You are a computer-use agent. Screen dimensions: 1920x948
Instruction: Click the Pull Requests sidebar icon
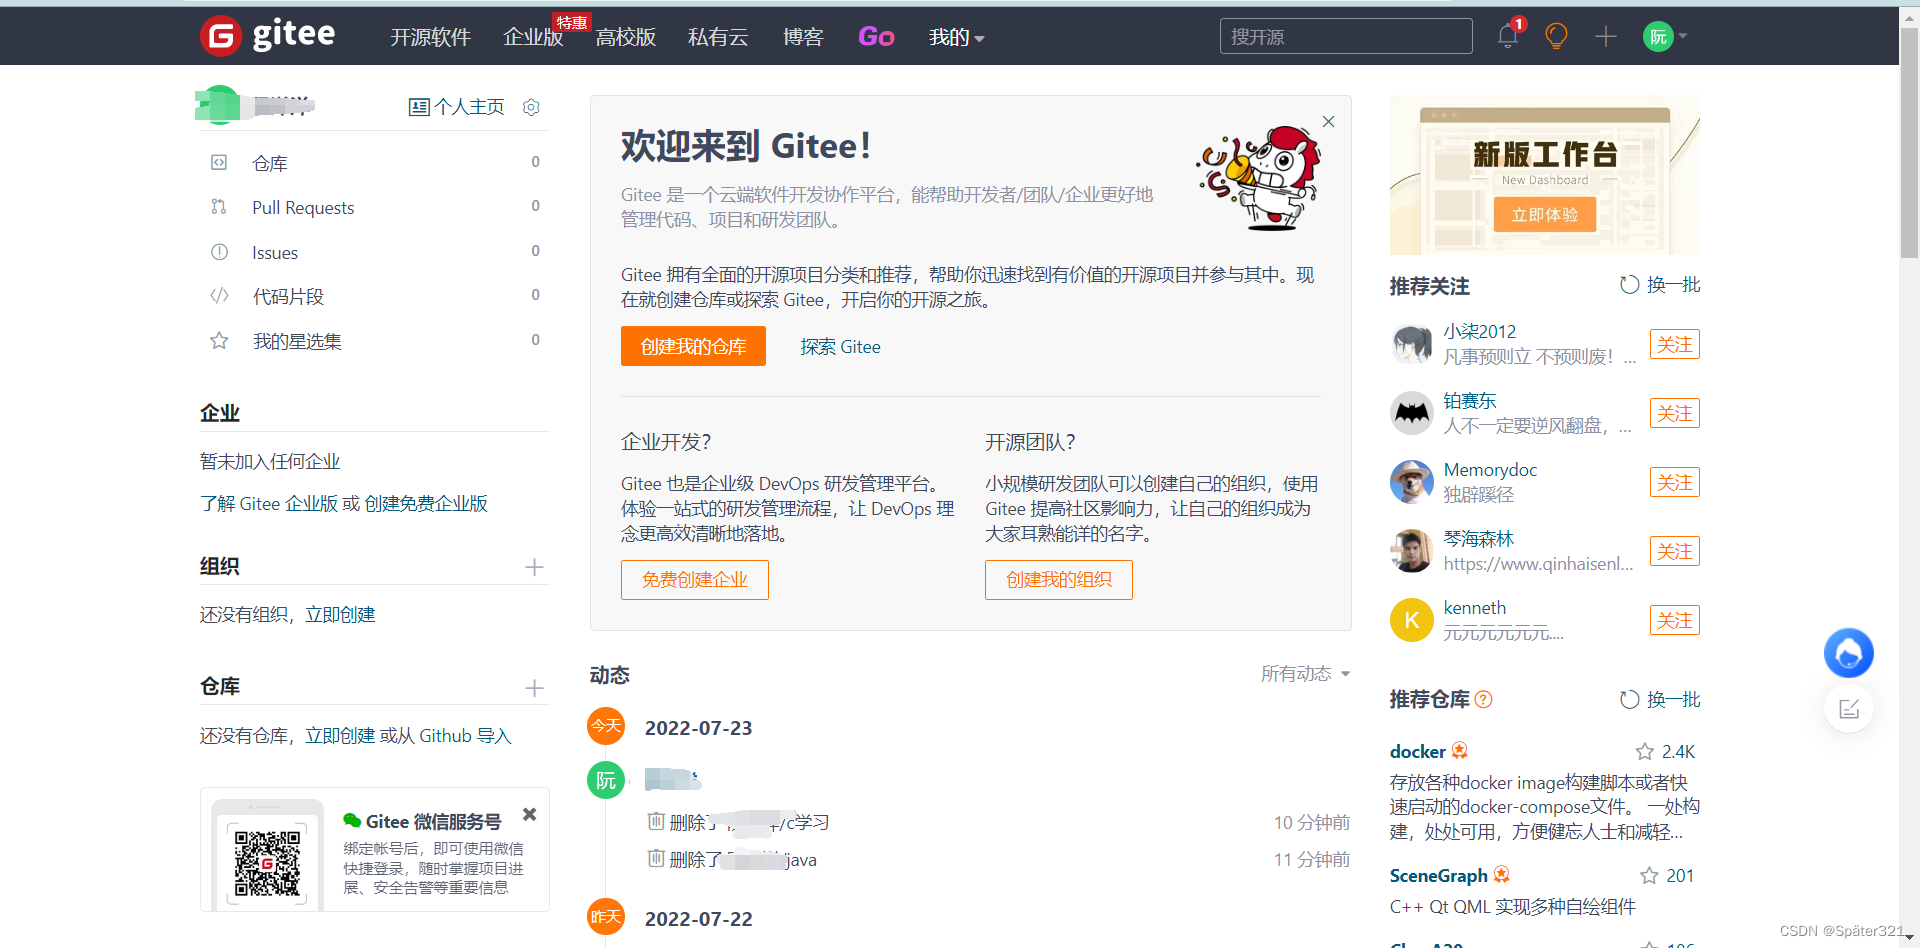(219, 207)
